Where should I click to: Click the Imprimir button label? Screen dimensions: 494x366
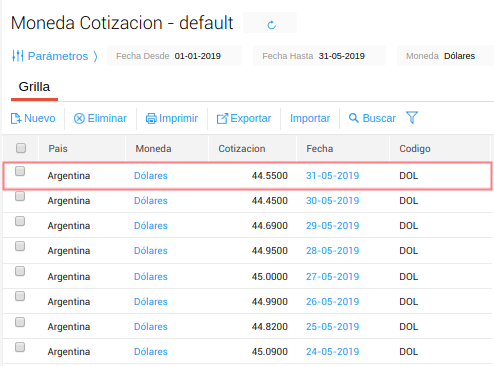tap(178, 118)
